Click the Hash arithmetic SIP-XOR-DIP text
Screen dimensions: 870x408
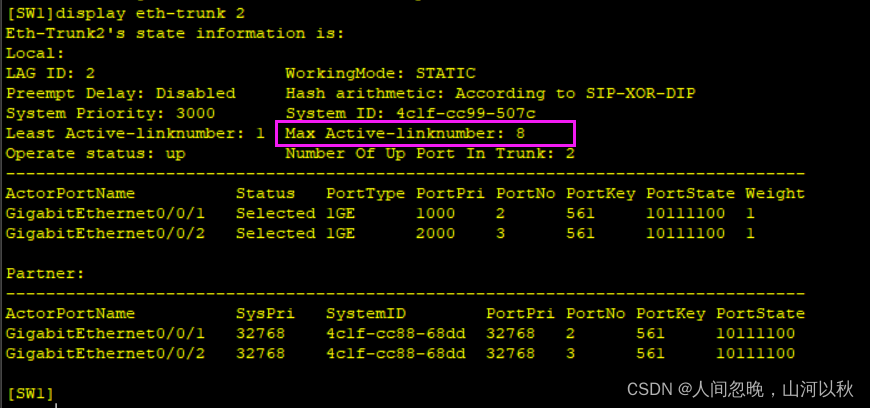[490, 93]
